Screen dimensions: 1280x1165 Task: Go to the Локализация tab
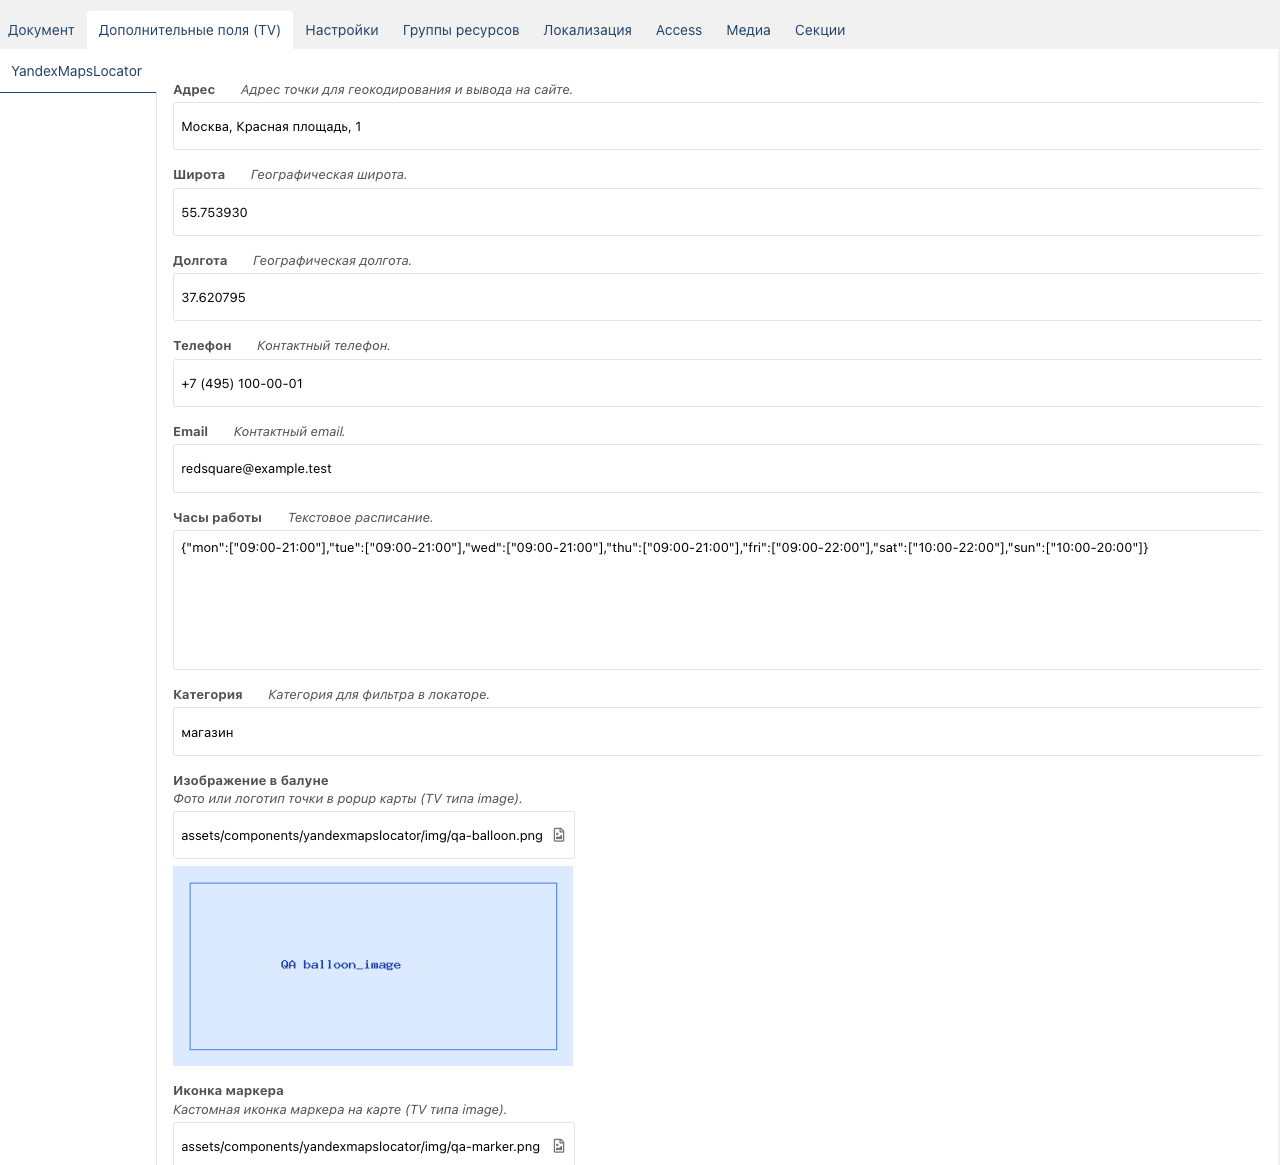coord(588,30)
